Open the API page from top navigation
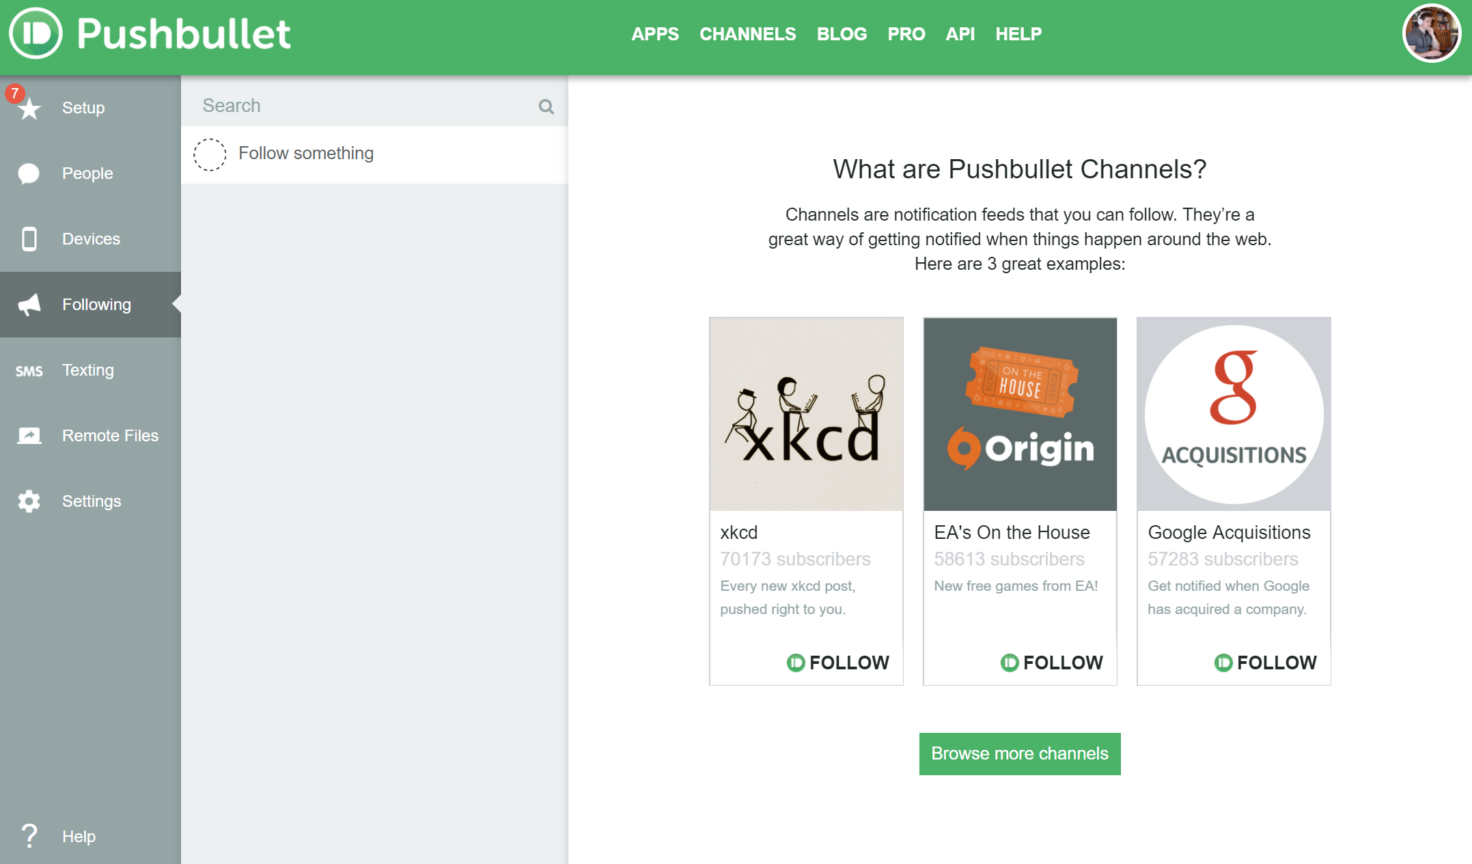The height and width of the screenshot is (864, 1472). (x=960, y=33)
